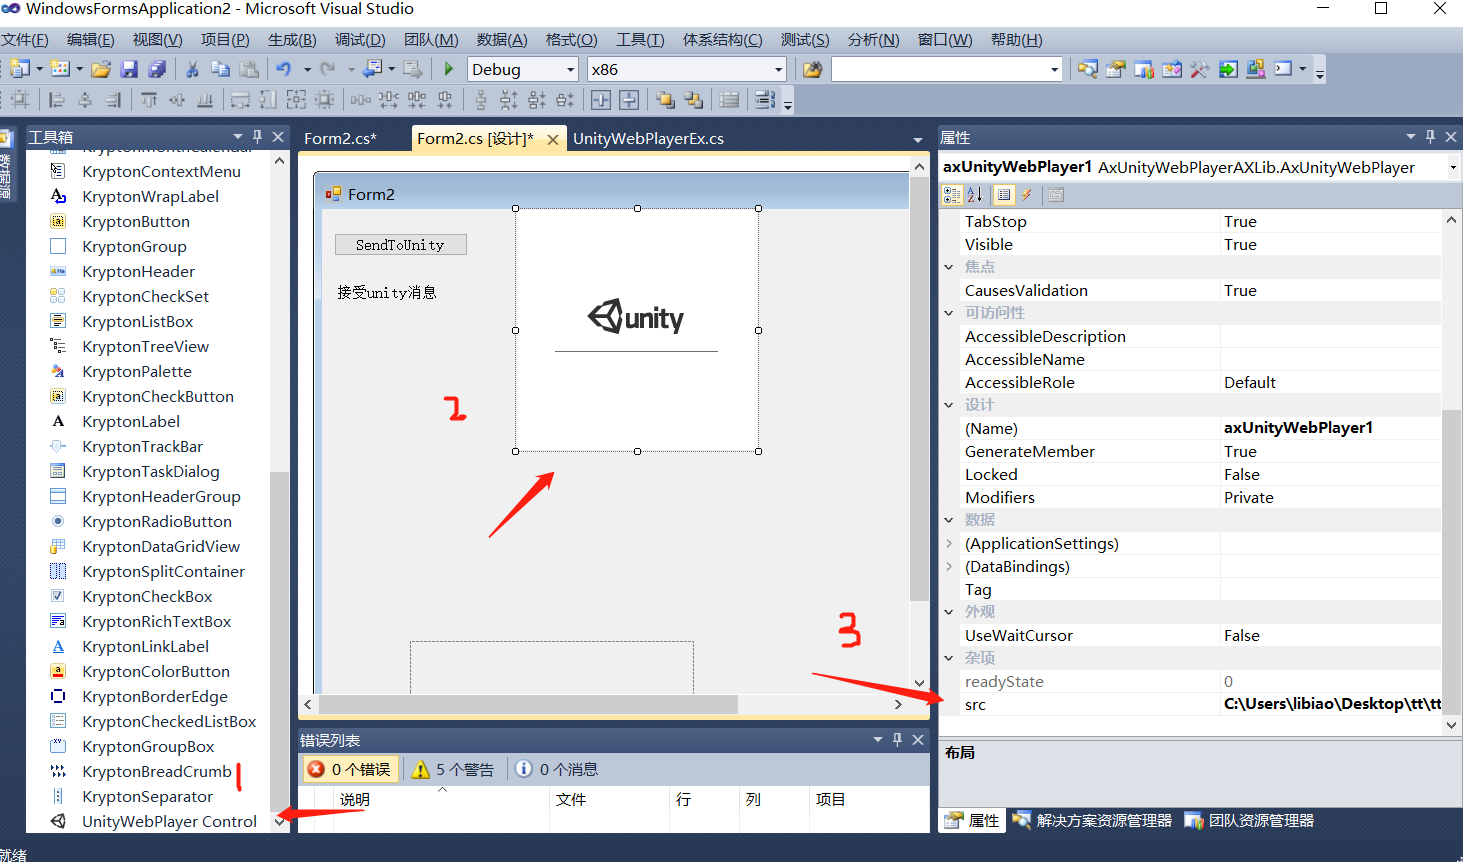Collapse the 数据 section in Properties panel
Screen dimensions: 1463x862
click(947, 519)
